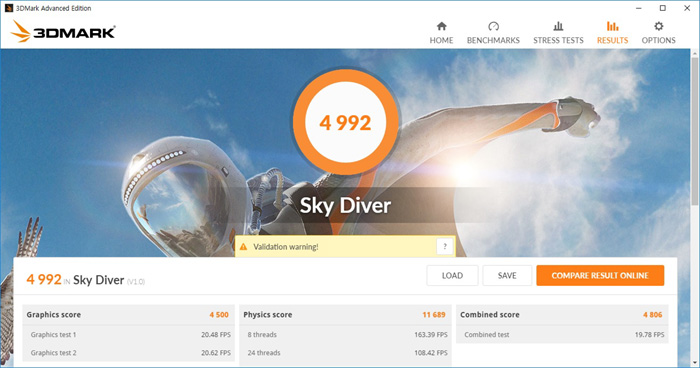
Task: Click the Combined score header row
Action: point(562,315)
